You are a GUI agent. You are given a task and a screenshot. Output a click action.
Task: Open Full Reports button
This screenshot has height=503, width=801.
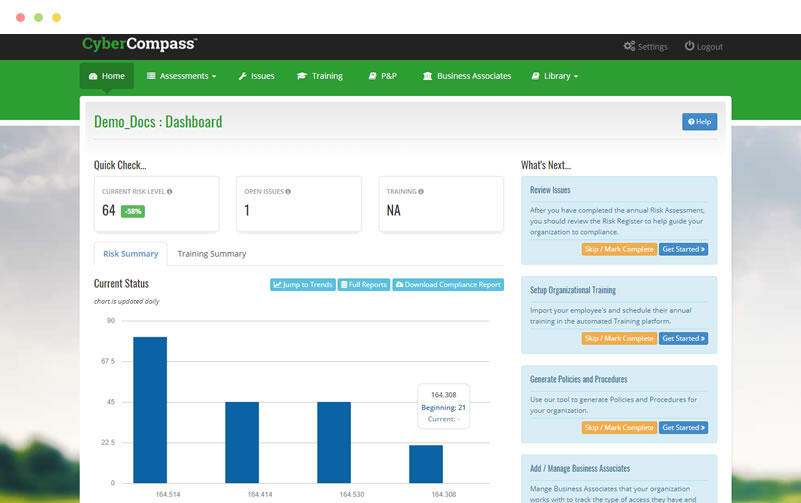point(364,285)
